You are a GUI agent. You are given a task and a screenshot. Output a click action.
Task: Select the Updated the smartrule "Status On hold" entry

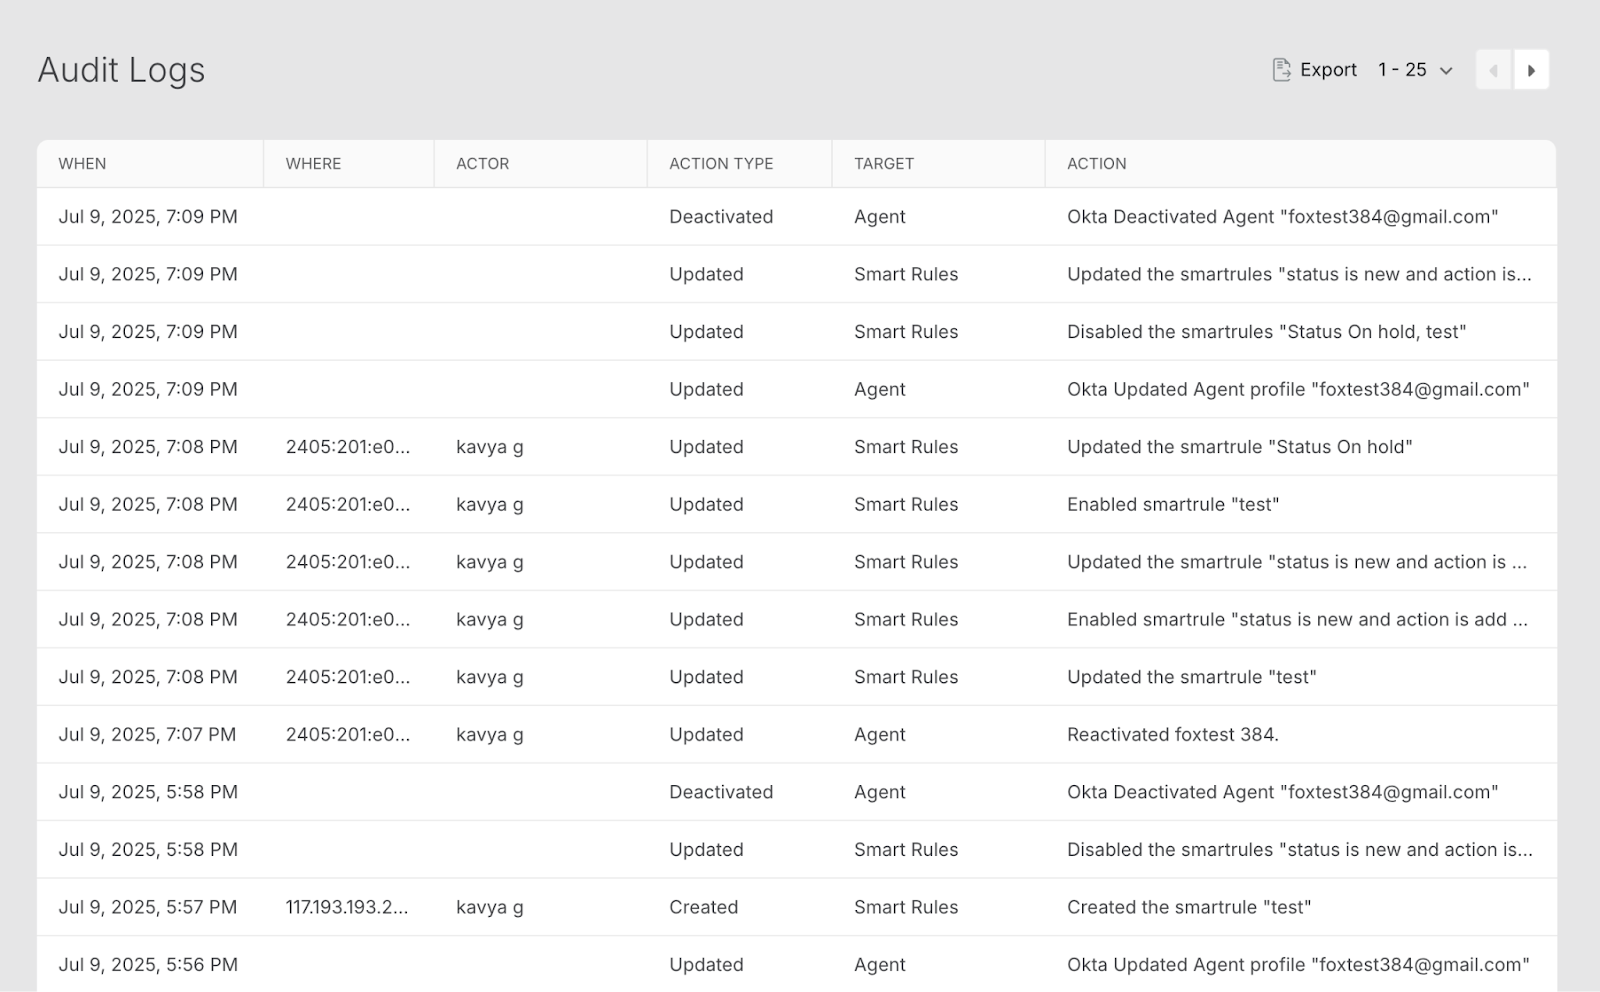click(x=1239, y=447)
